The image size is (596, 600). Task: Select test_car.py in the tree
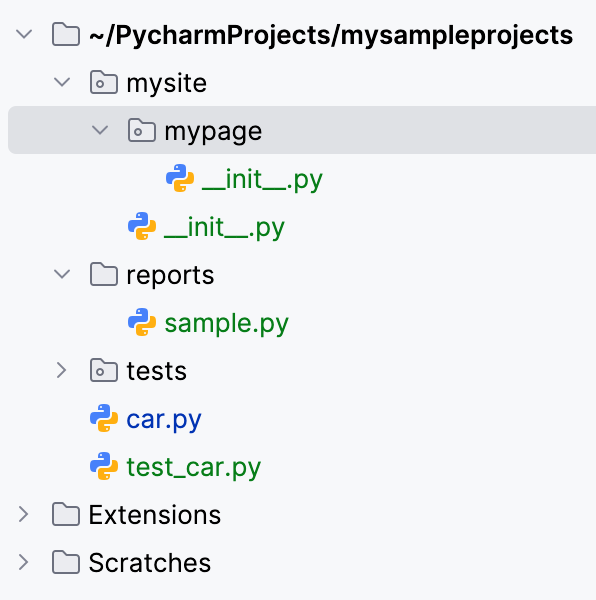point(194,468)
